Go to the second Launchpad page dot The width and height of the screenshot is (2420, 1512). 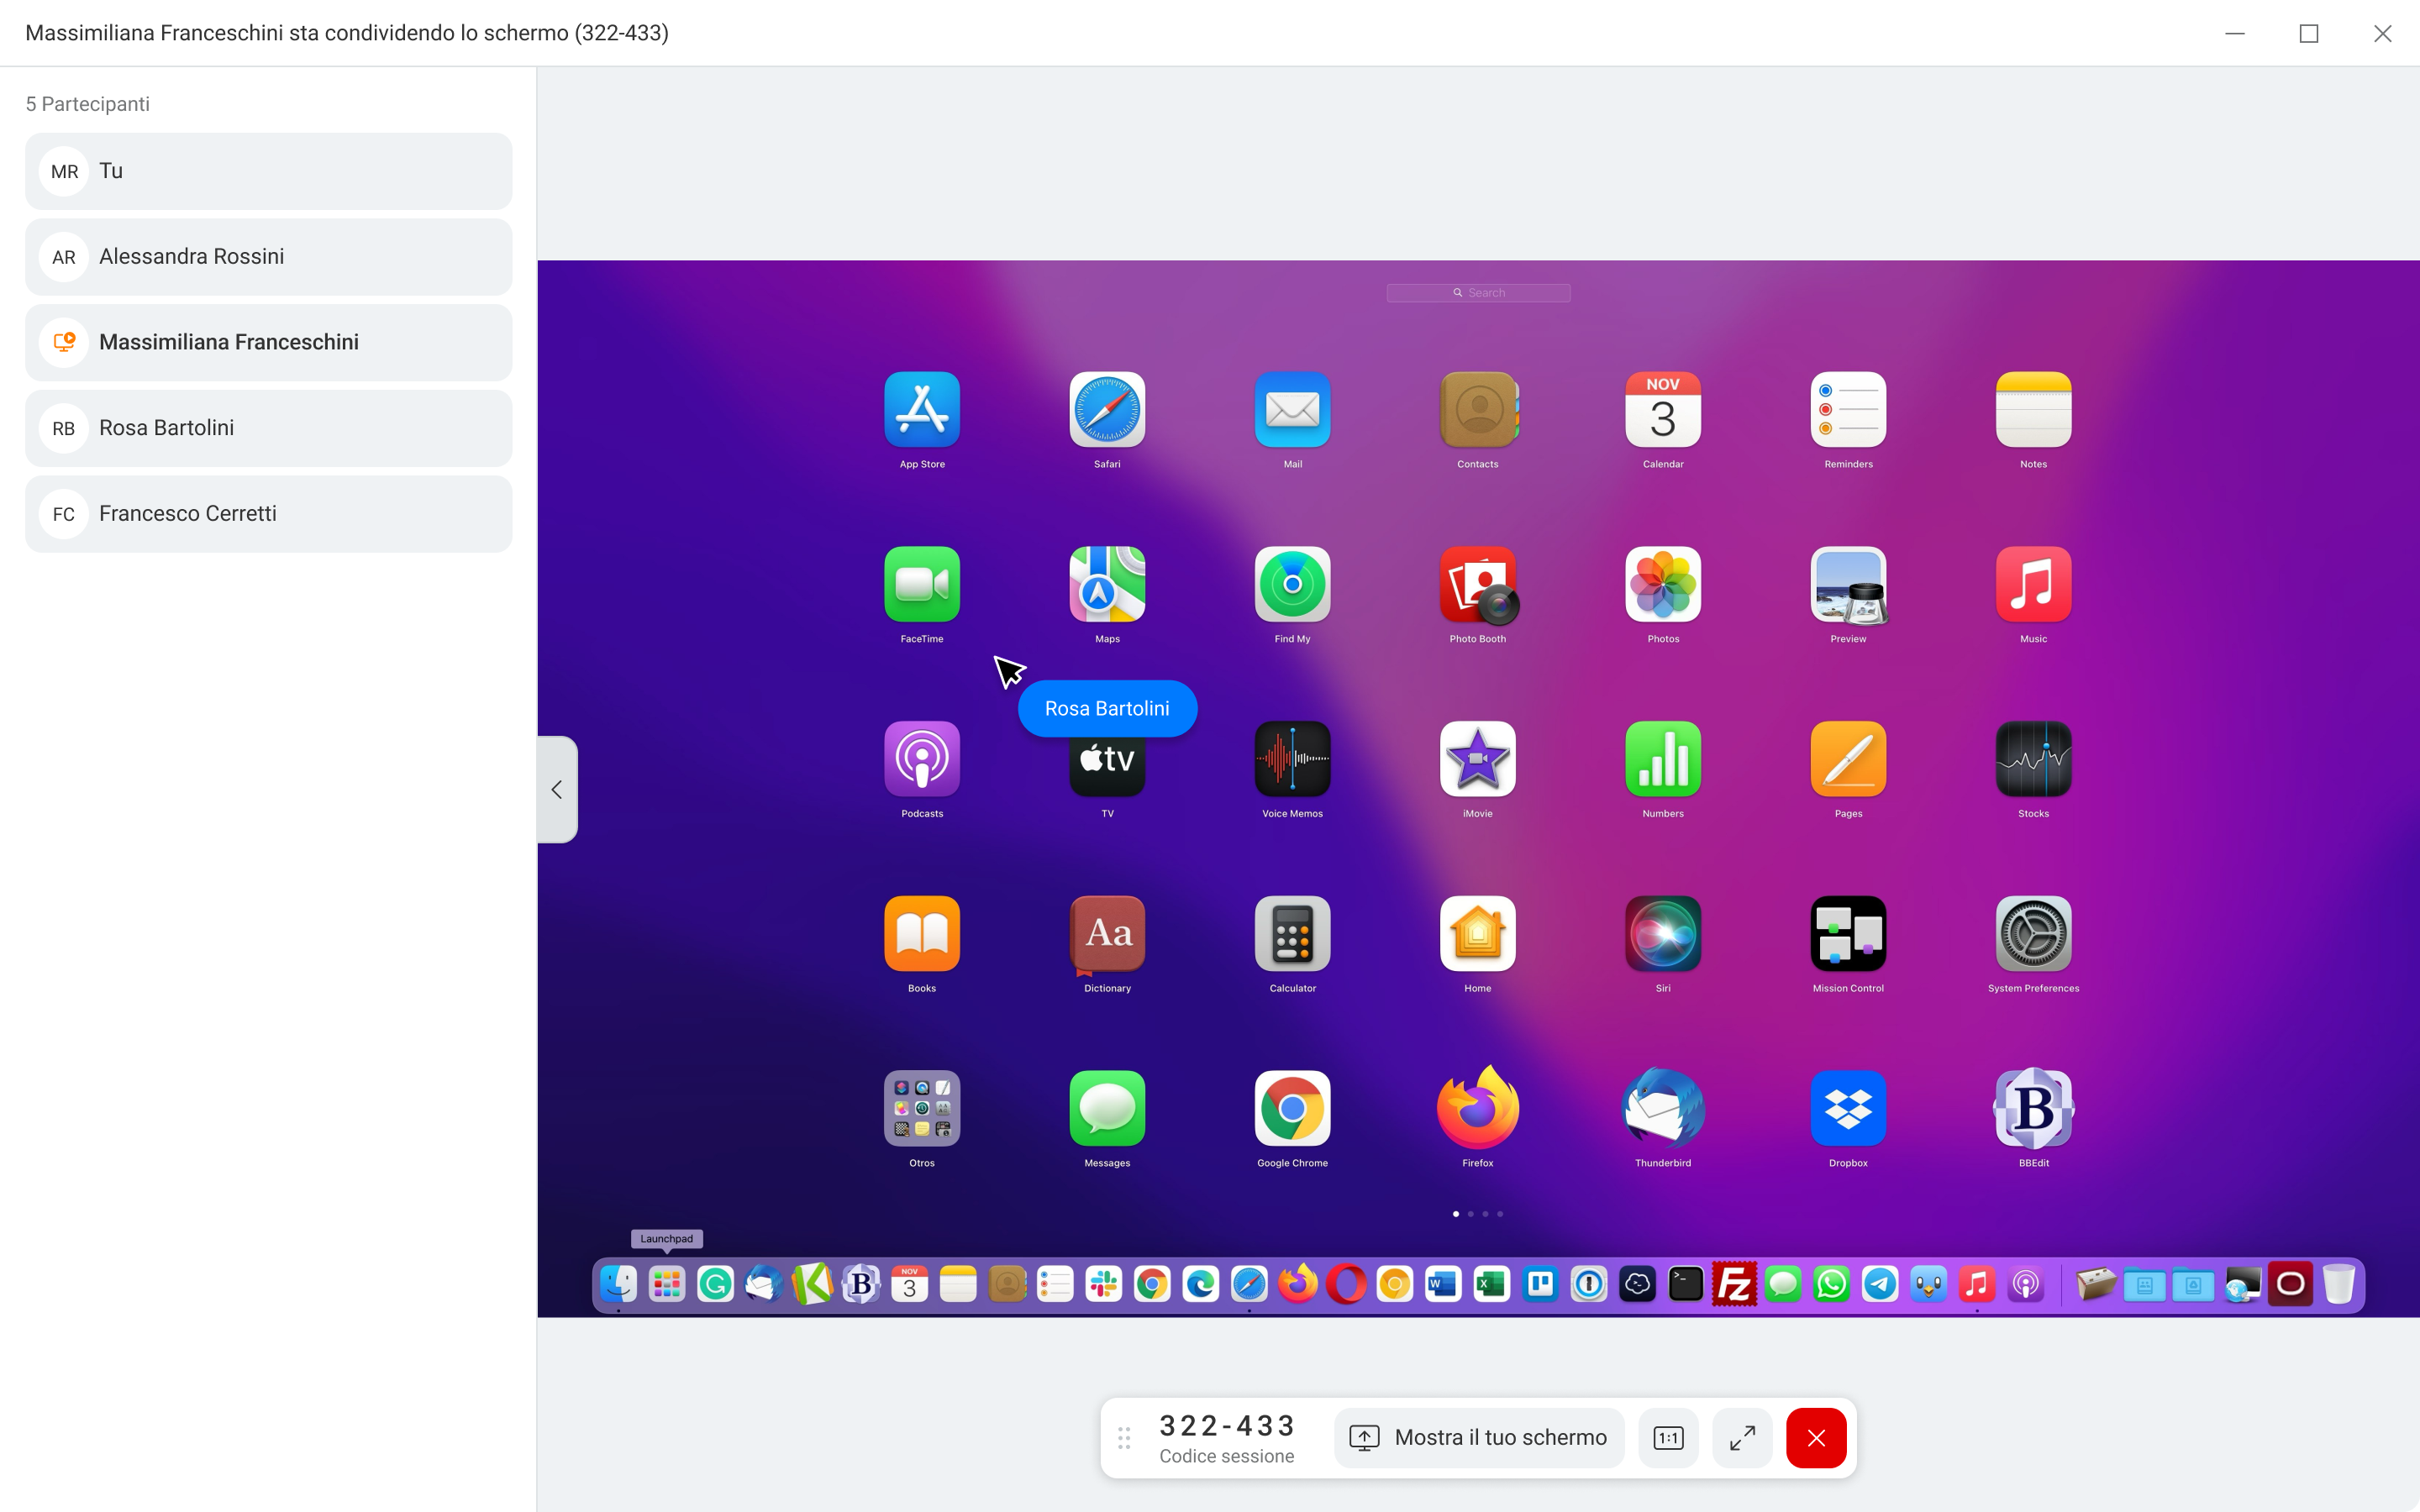pos(1470,1214)
